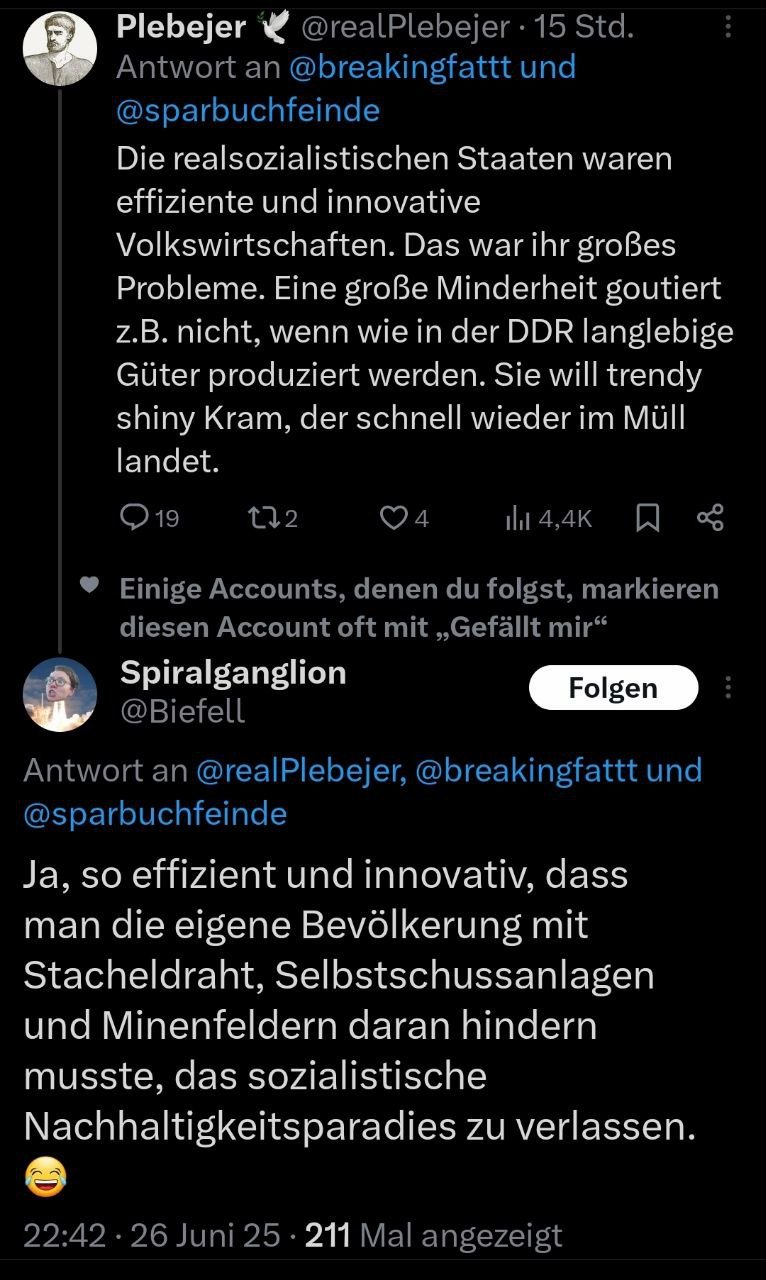This screenshot has width=766, height=1280.
Task: Open the three-dot menu next to the Folgen button
Action: tap(728, 688)
